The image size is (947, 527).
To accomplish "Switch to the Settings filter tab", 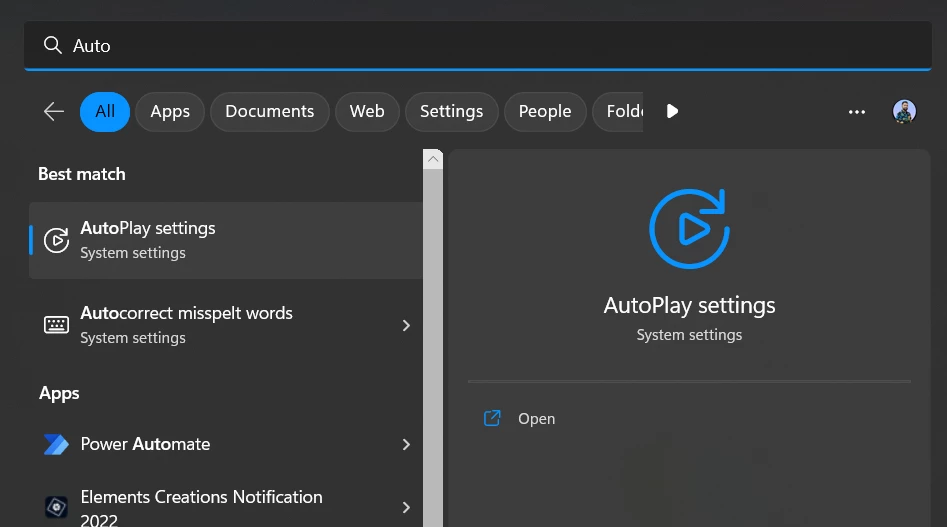I will (x=452, y=112).
